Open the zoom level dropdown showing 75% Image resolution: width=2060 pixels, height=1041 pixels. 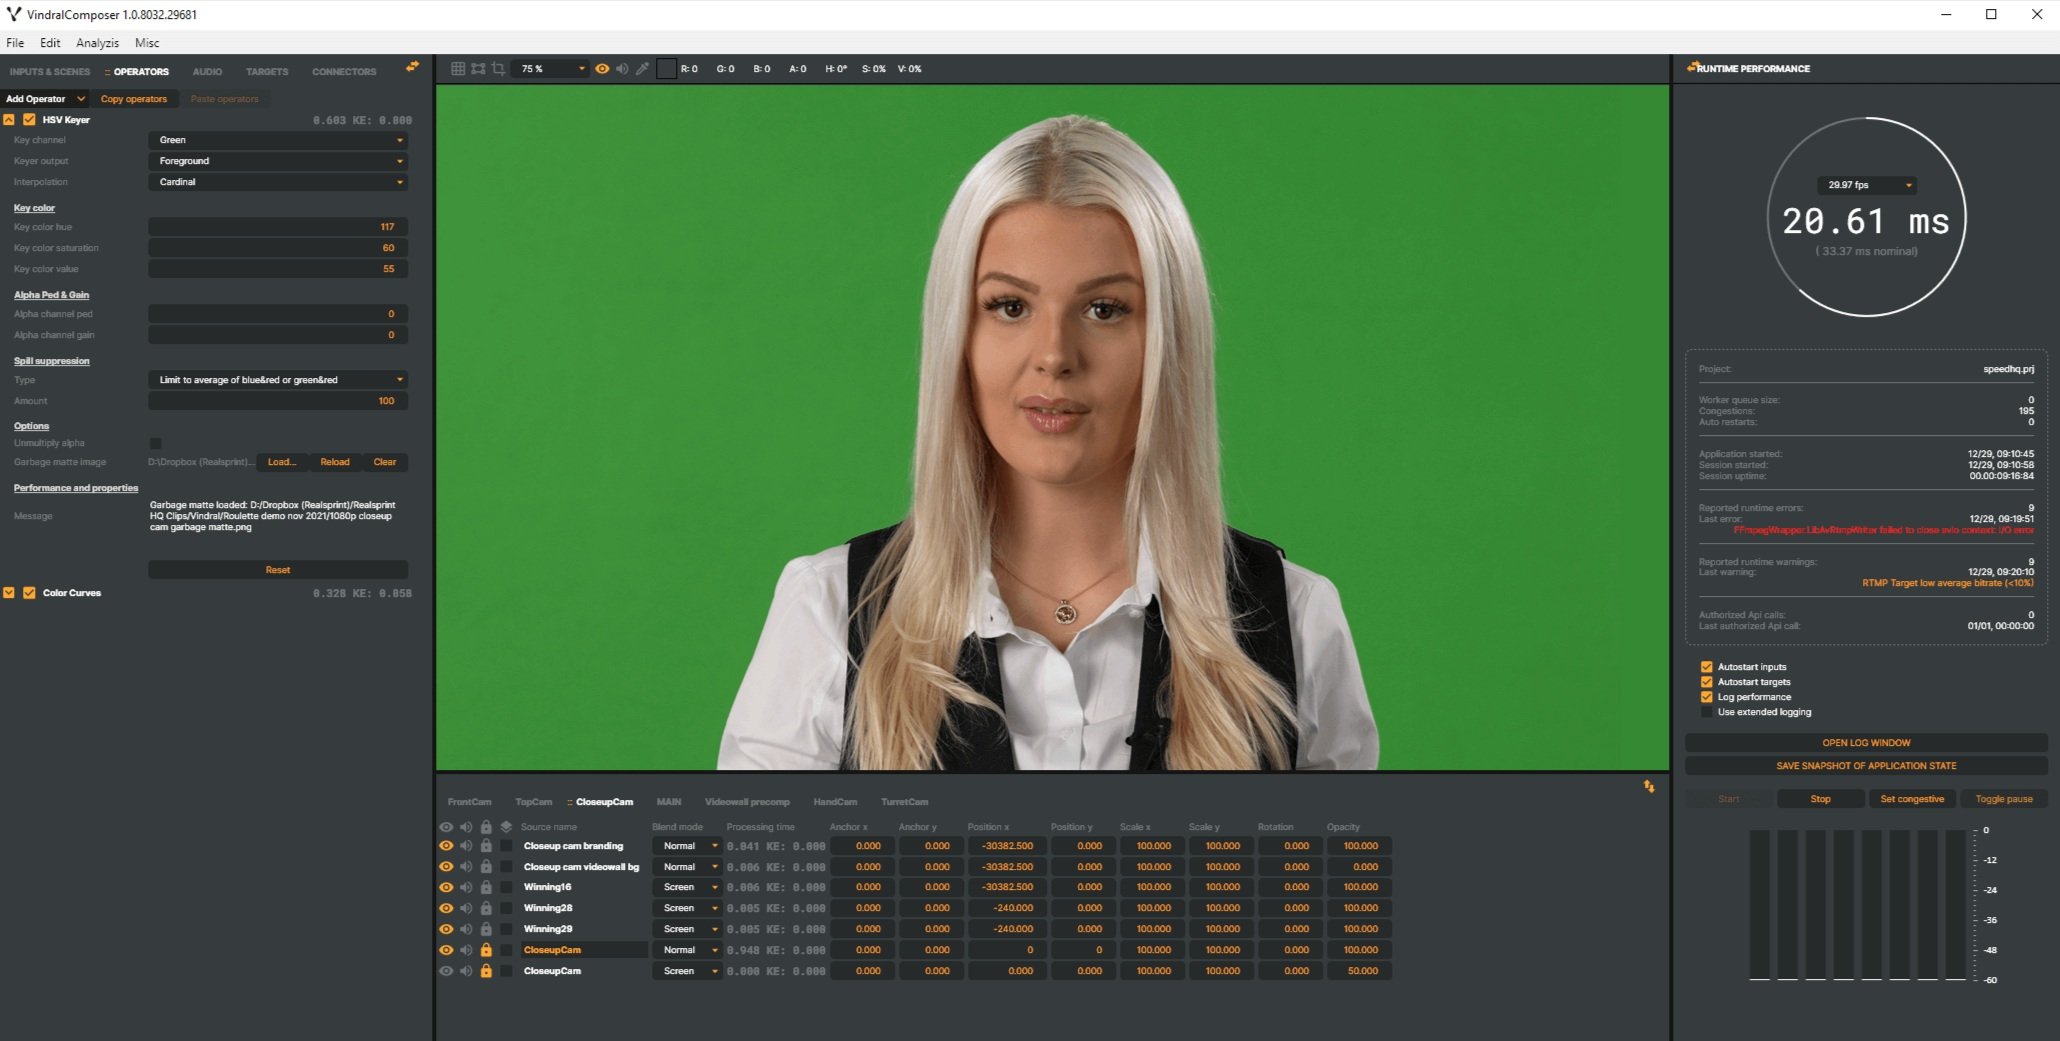click(549, 68)
